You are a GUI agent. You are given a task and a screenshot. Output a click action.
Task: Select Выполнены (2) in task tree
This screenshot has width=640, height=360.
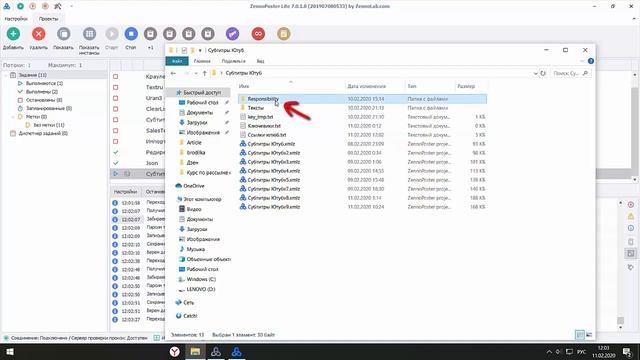[x=42, y=92]
